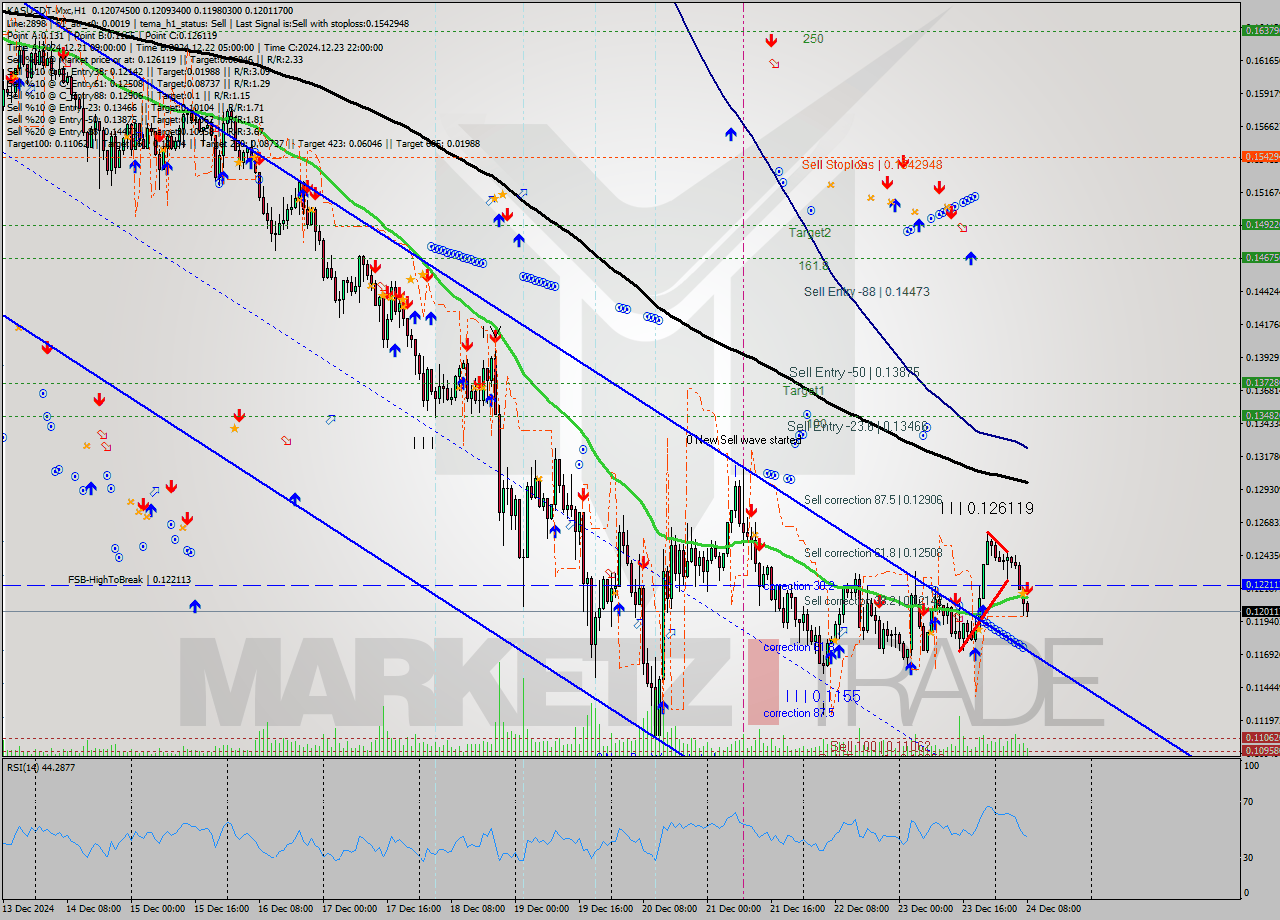This screenshot has width=1280, height=920.
Task: Select the 'Sell Entry -23.6 | 0.13466' label
Action: click(859, 426)
